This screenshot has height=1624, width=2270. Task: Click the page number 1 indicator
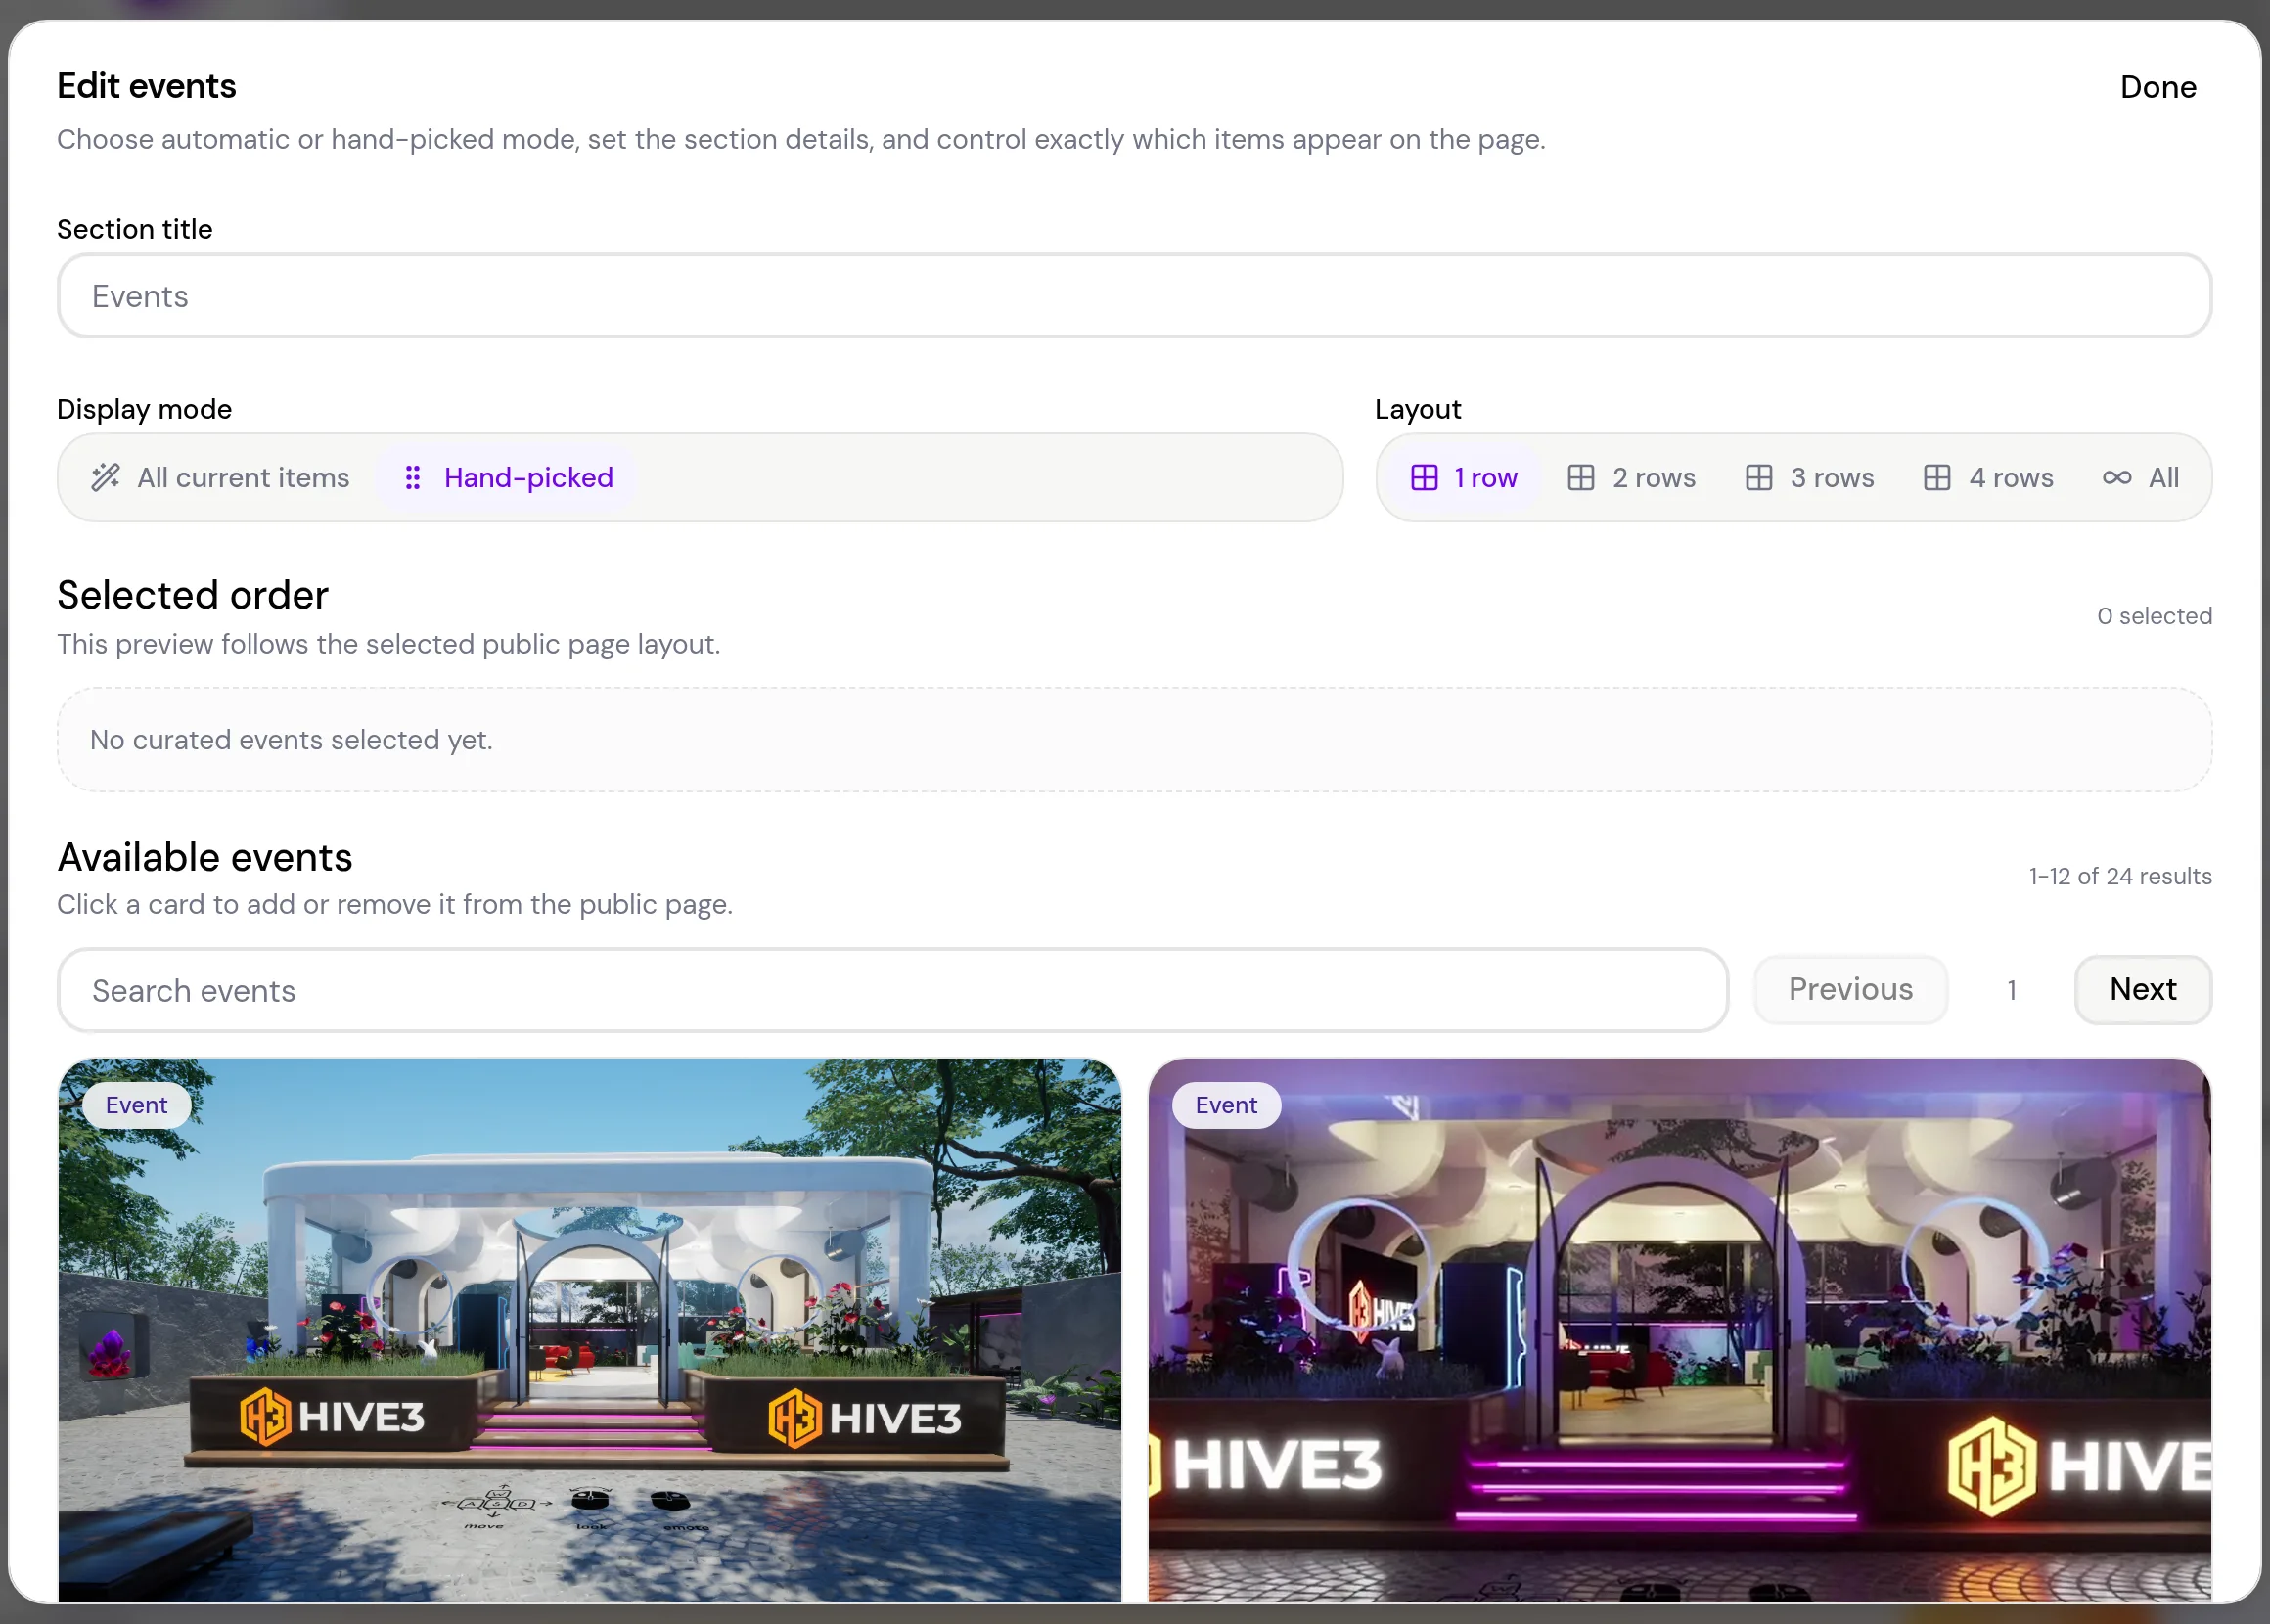pyautogui.click(x=2012, y=990)
